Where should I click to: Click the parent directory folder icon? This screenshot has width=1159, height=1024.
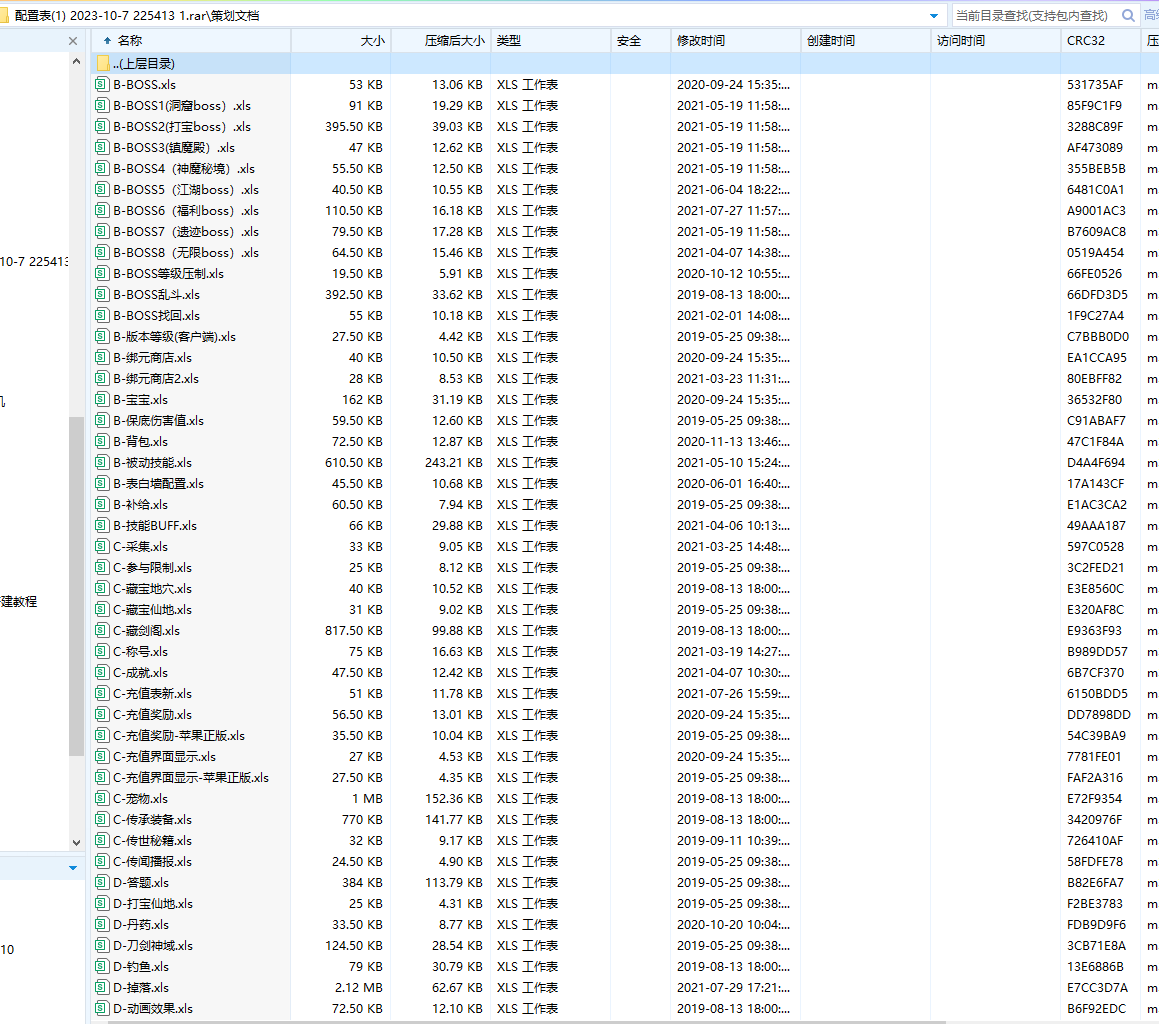click(103, 64)
